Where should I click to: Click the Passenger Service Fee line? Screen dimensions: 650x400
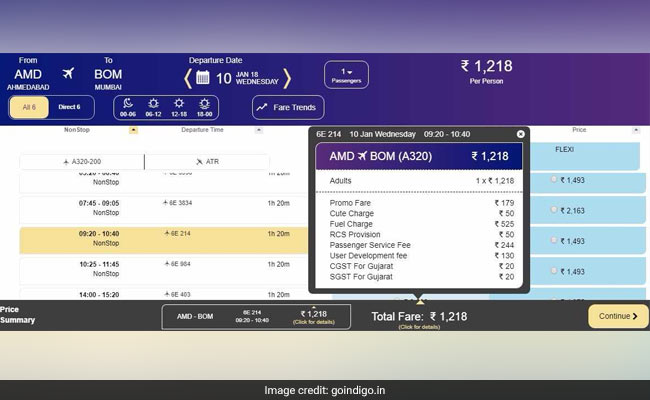(422, 245)
